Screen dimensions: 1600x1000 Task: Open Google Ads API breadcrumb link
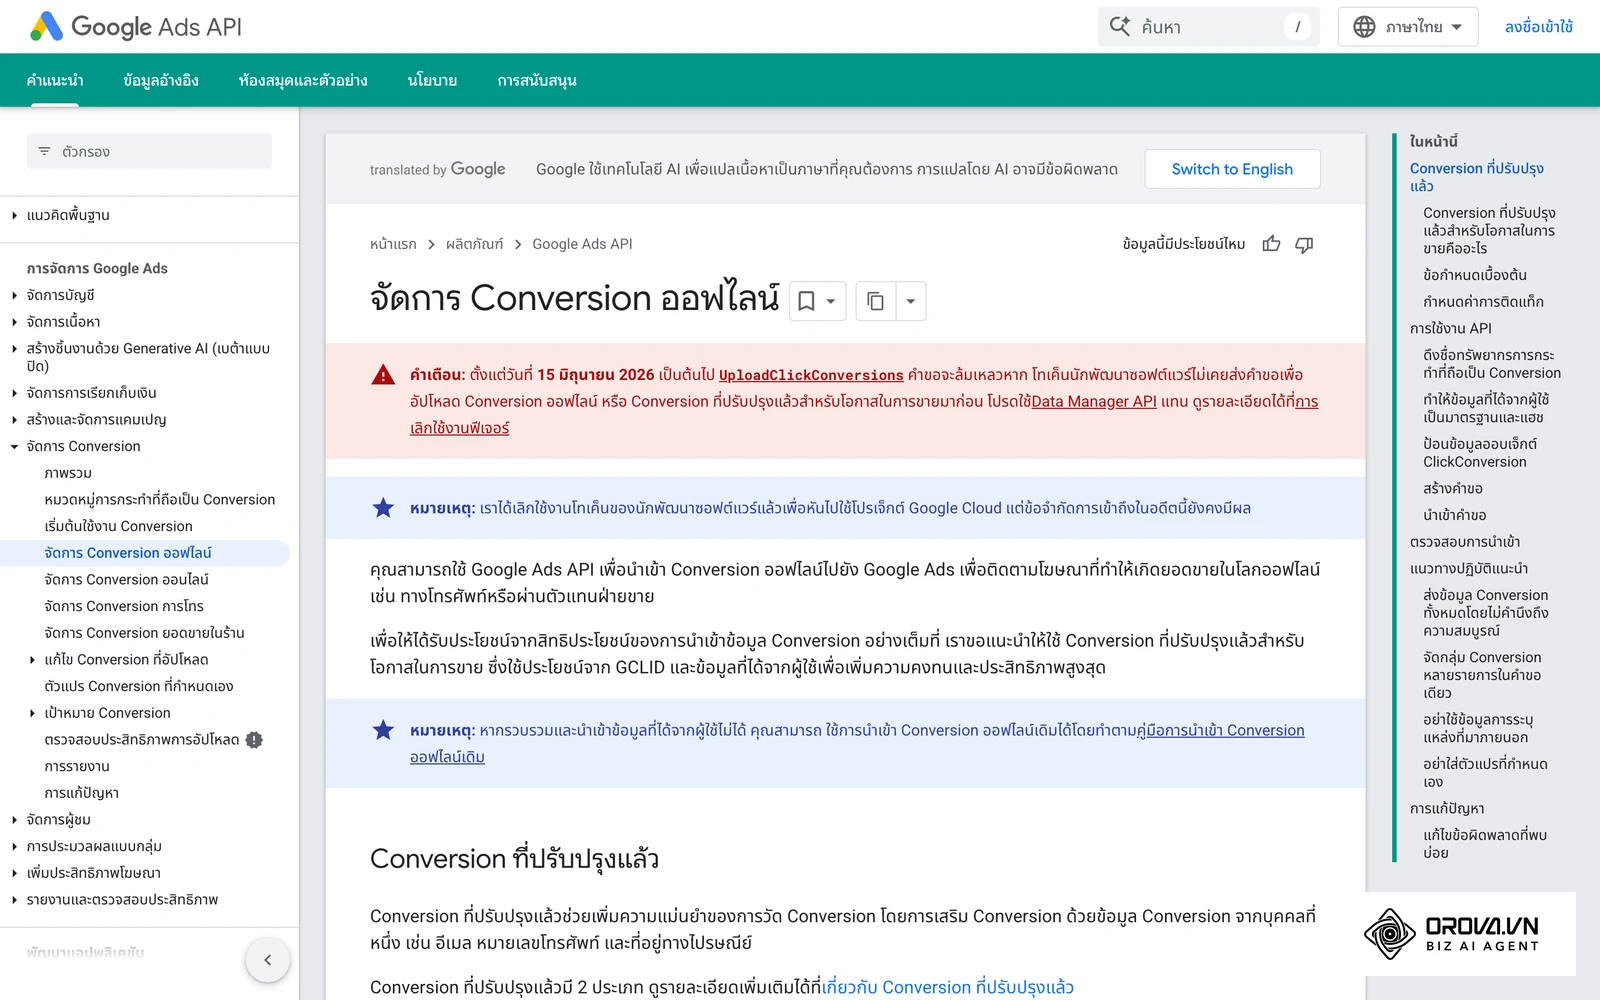click(x=582, y=244)
